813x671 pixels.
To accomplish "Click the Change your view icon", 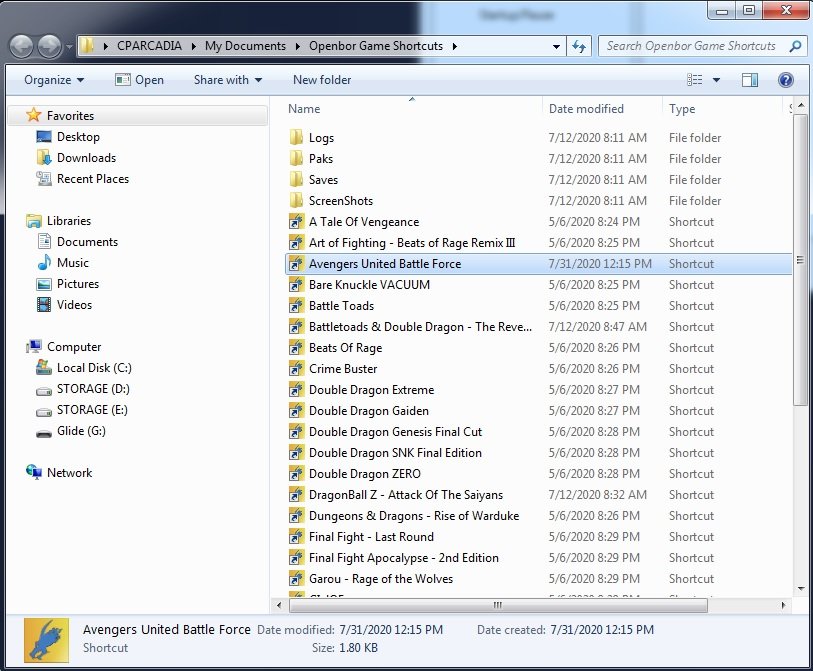I will click(695, 80).
